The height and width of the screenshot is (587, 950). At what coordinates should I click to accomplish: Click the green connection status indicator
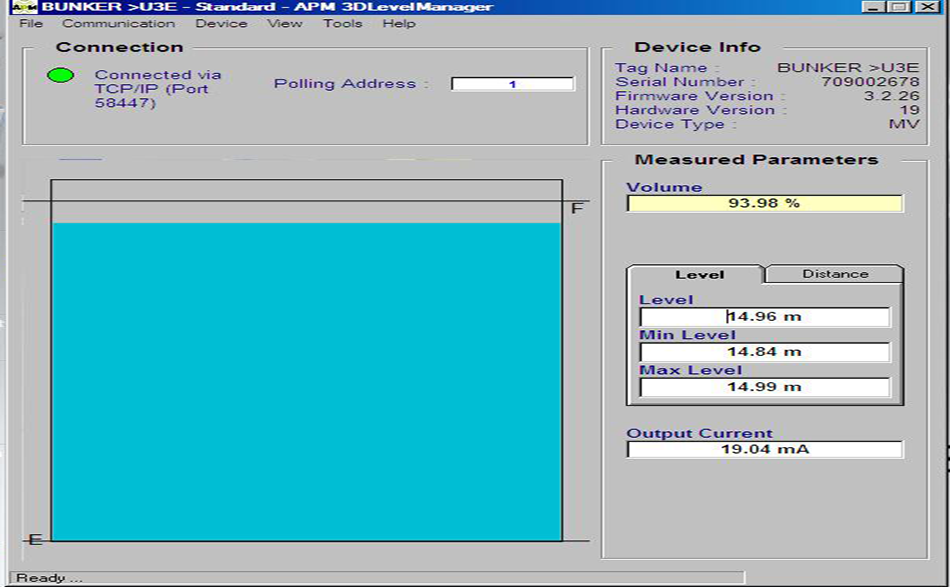point(61,76)
